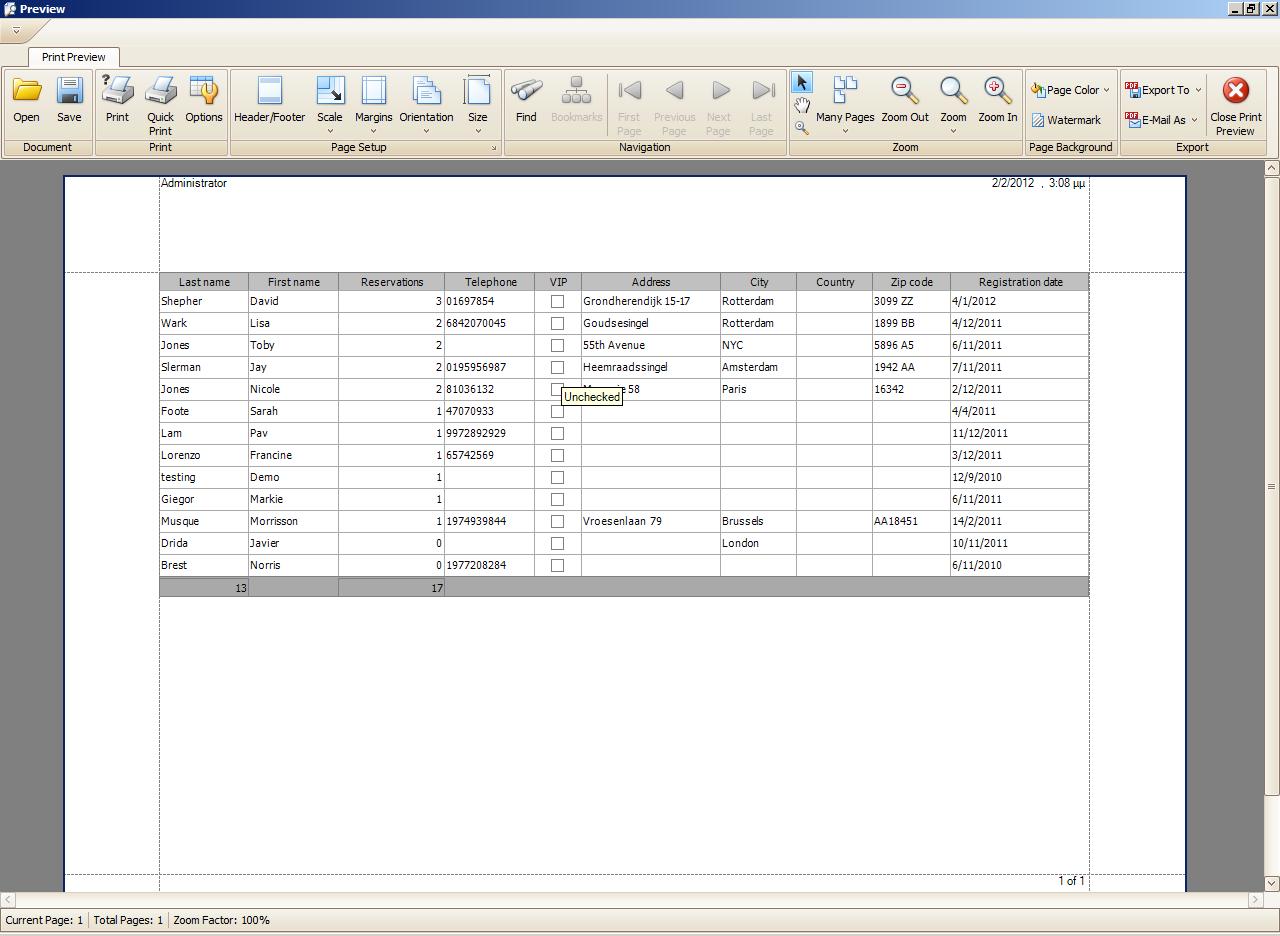Screen dimensions: 1280x936
Task: Select the mouse pointer tool
Action: [x=802, y=82]
